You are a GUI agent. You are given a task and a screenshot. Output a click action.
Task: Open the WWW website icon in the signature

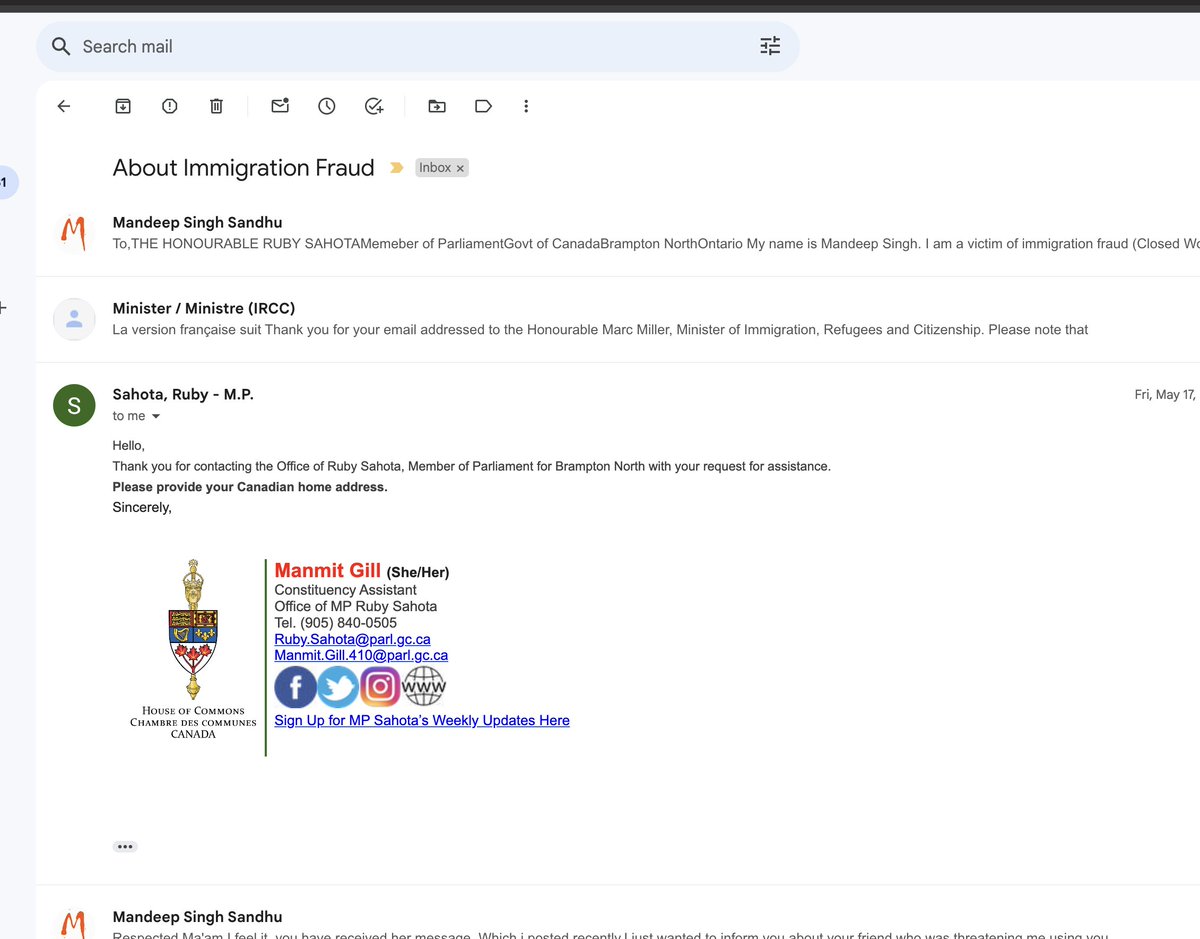424,686
